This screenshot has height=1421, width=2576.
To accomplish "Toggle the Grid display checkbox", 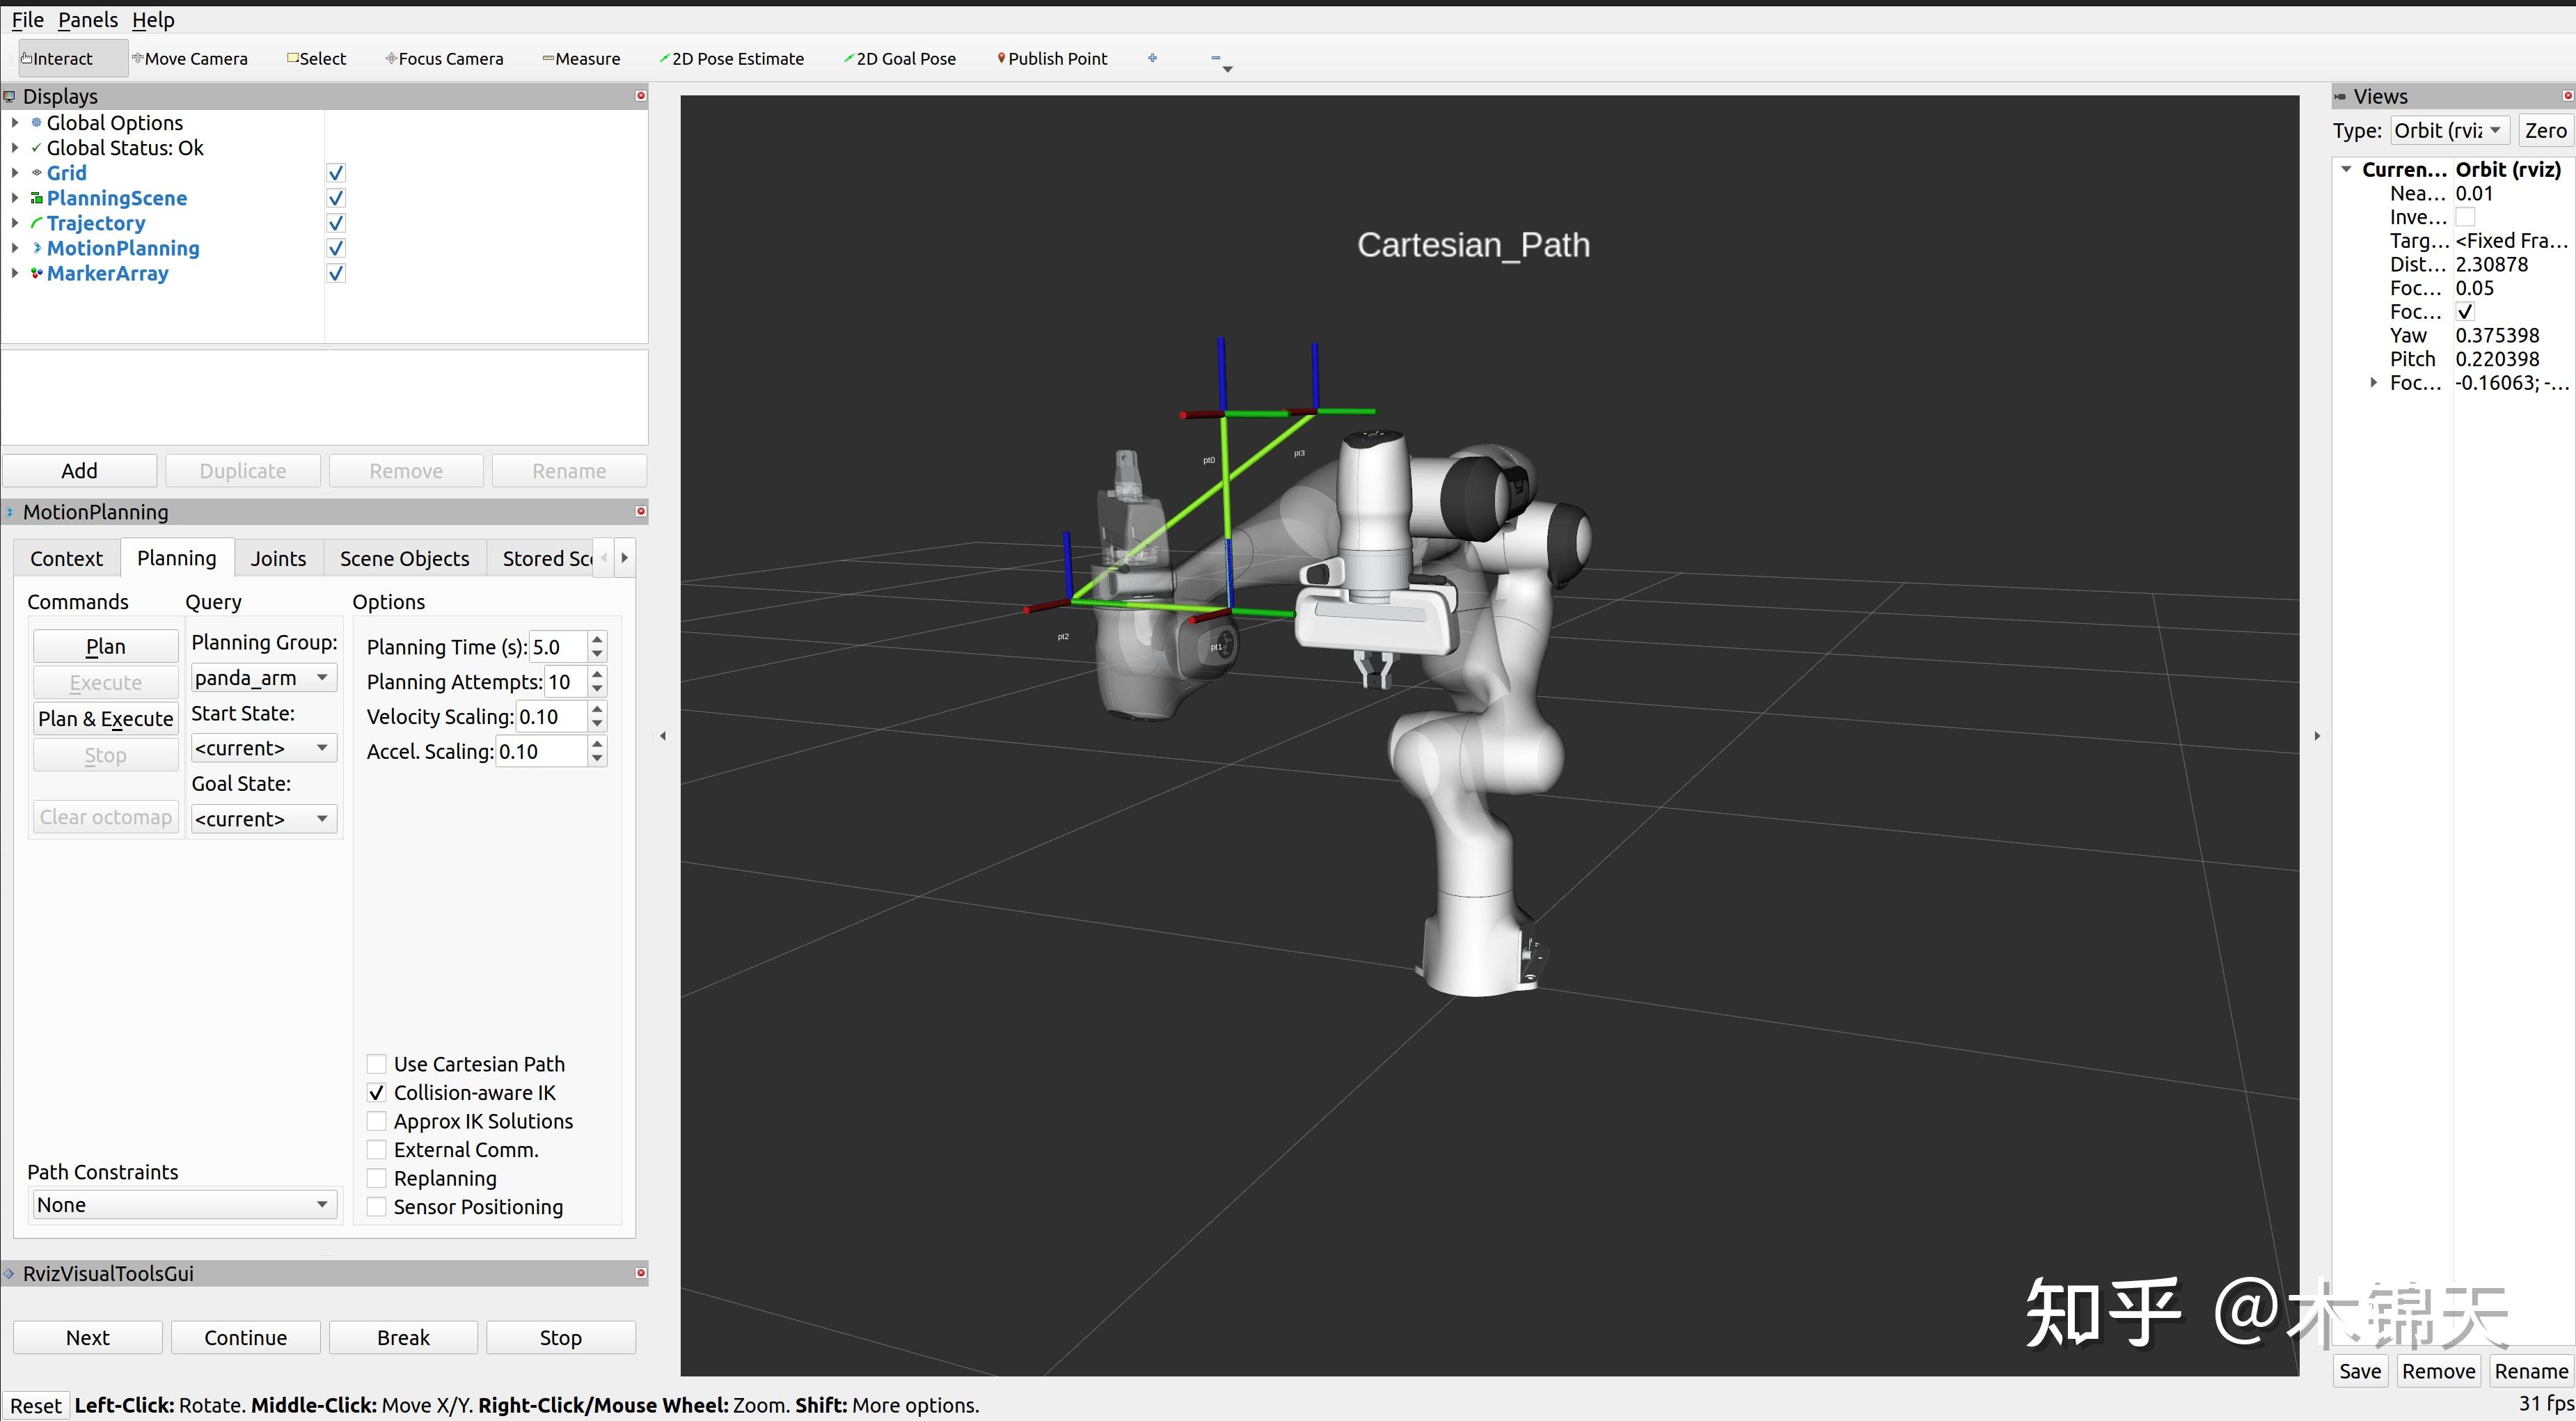I will 336,173.
